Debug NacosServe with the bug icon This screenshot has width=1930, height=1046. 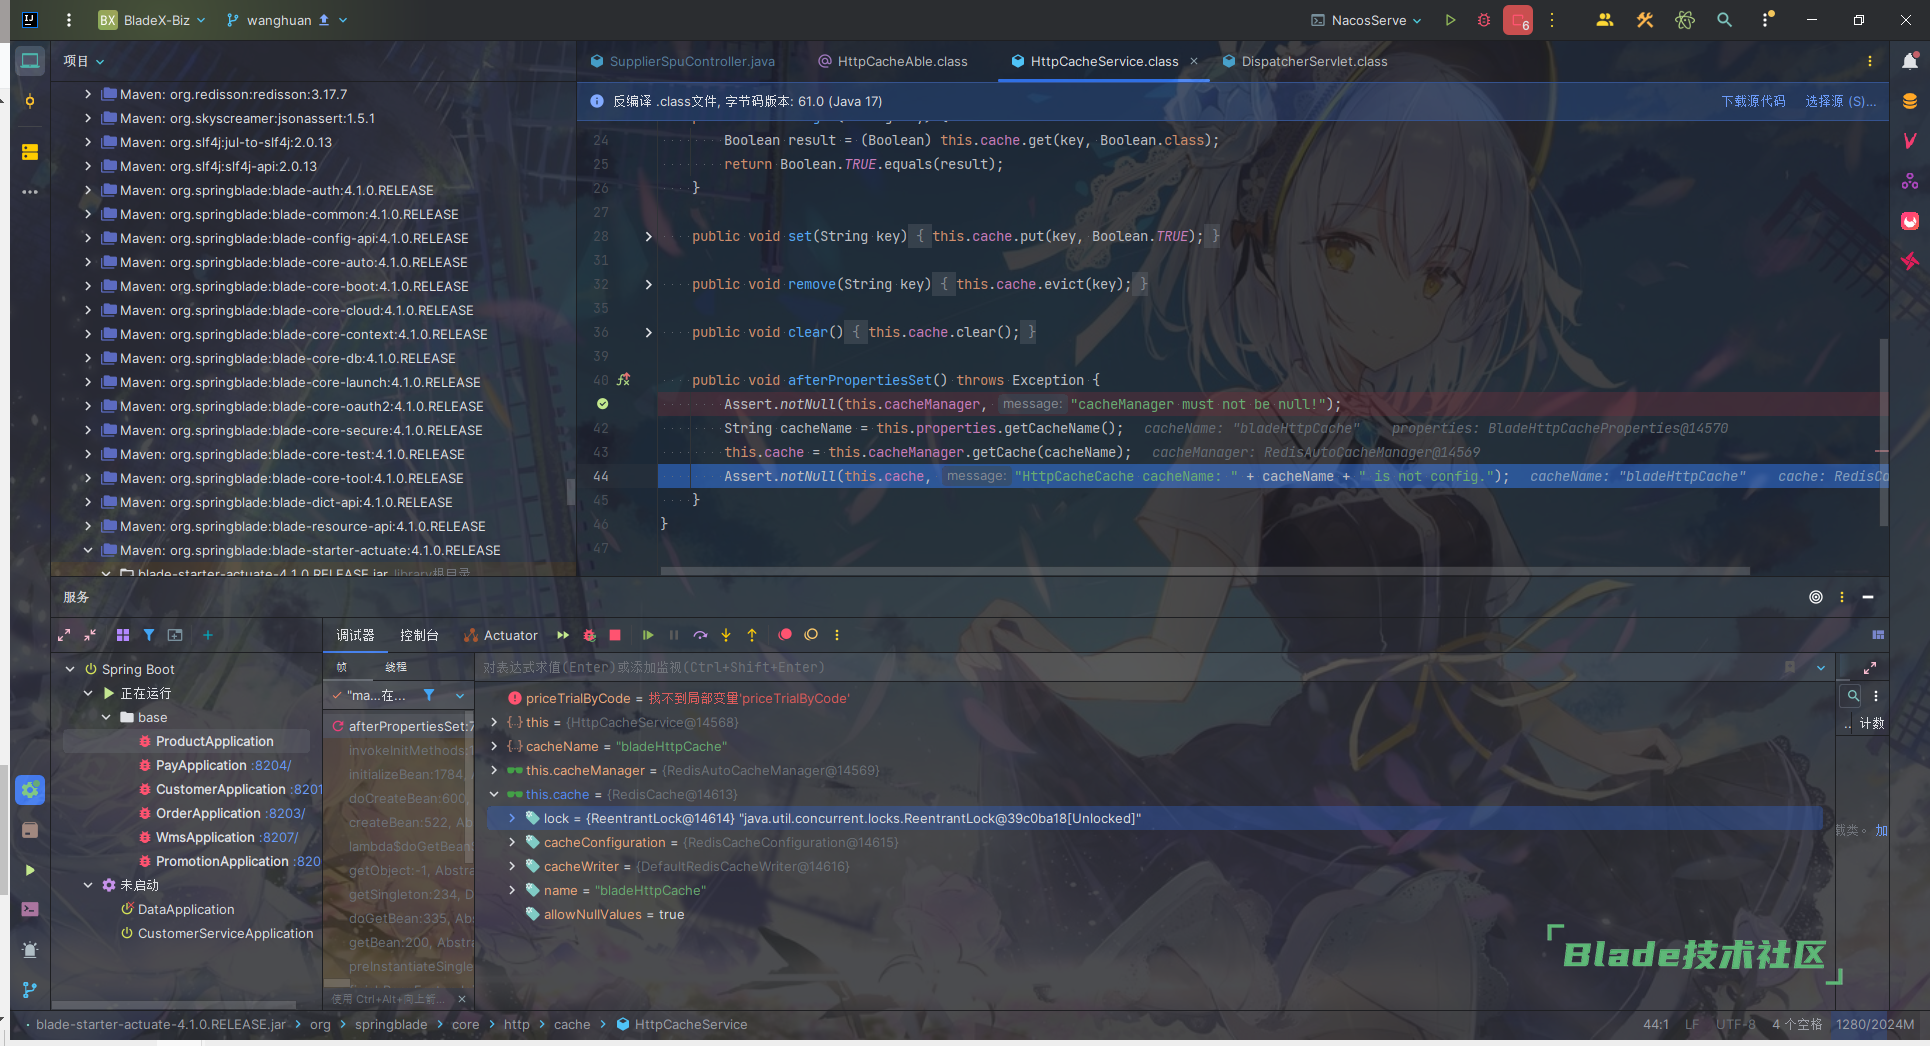coord(1484,20)
